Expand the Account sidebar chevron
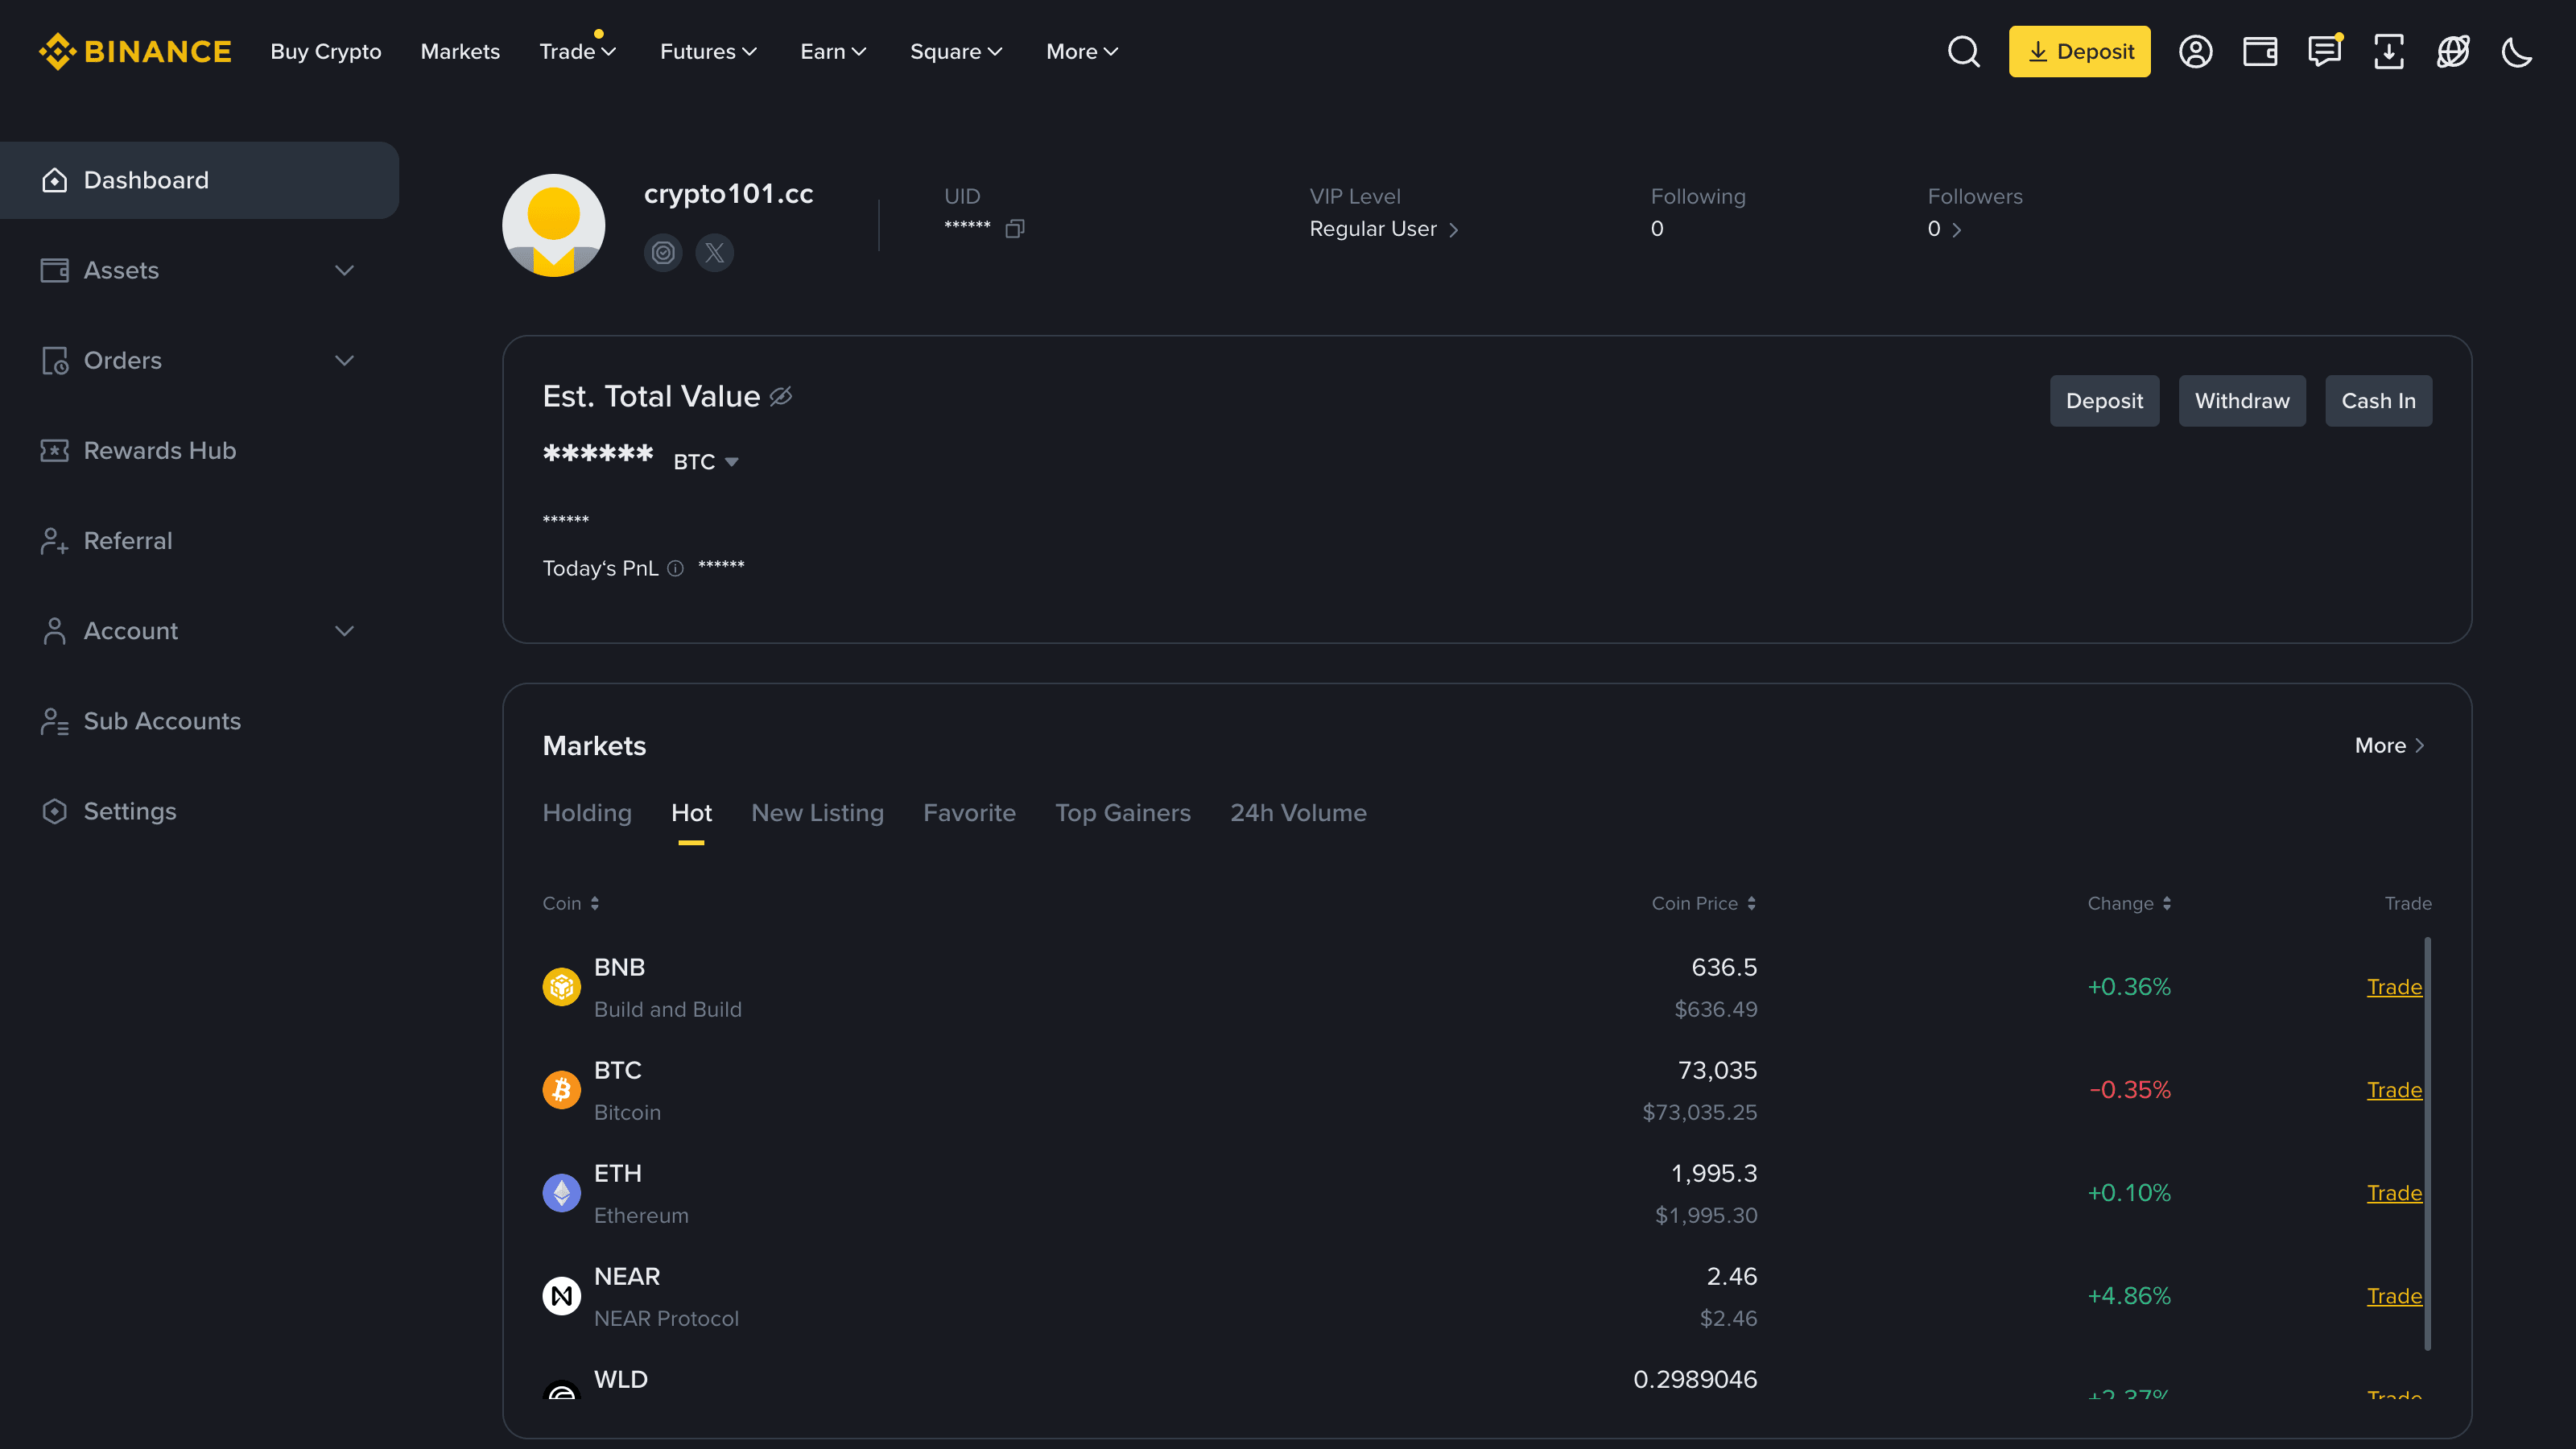Screen dimensions: 2576x1449 point(344,631)
